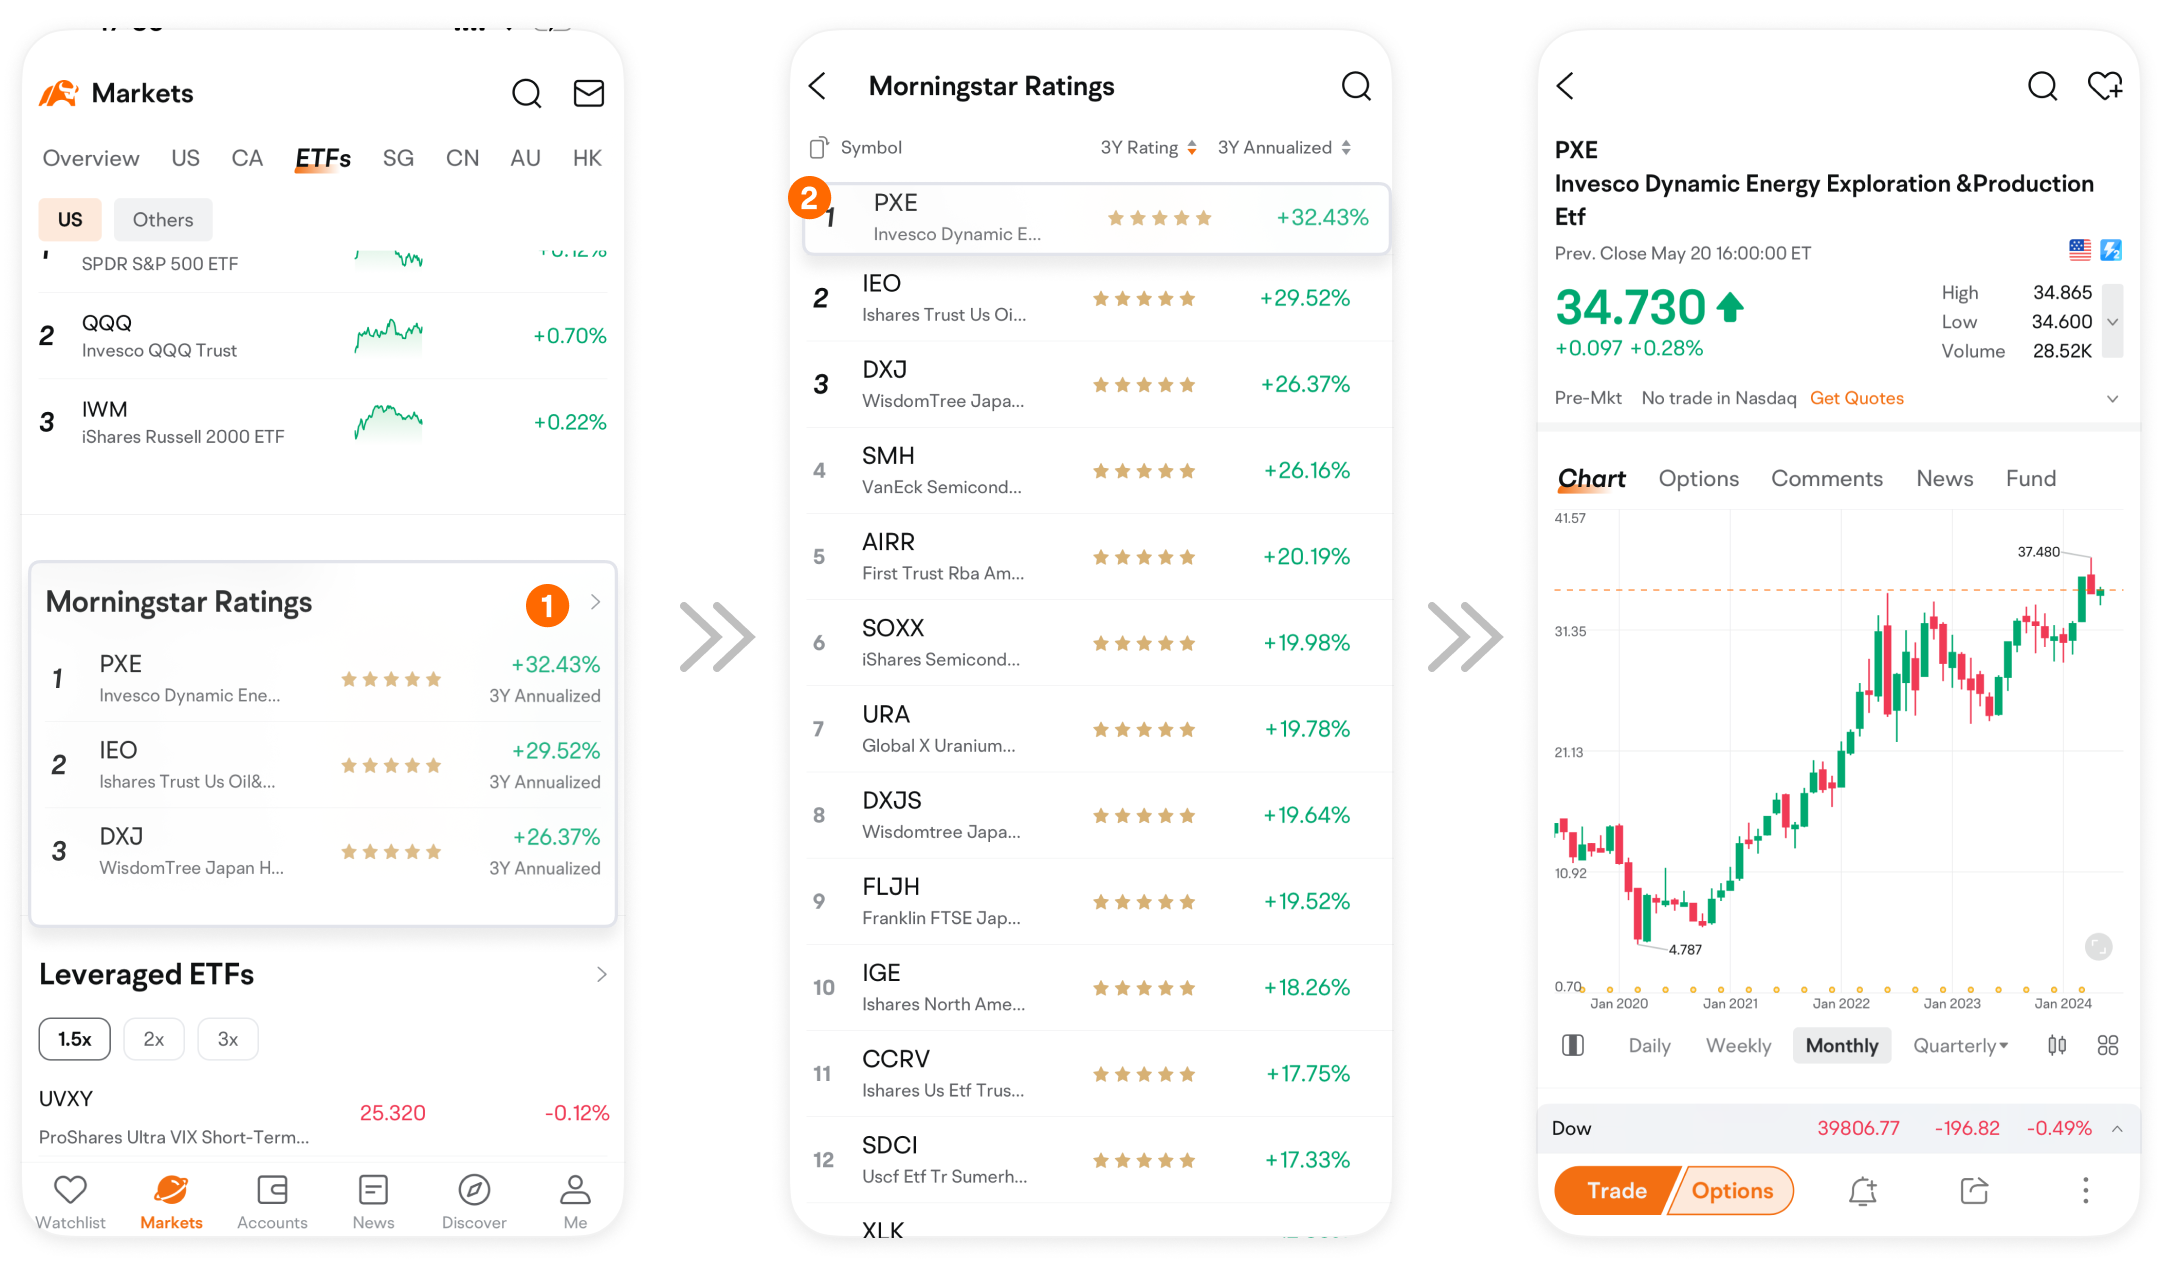
Task: Share PXE using the share icon
Action: pyautogui.click(x=1974, y=1191)
